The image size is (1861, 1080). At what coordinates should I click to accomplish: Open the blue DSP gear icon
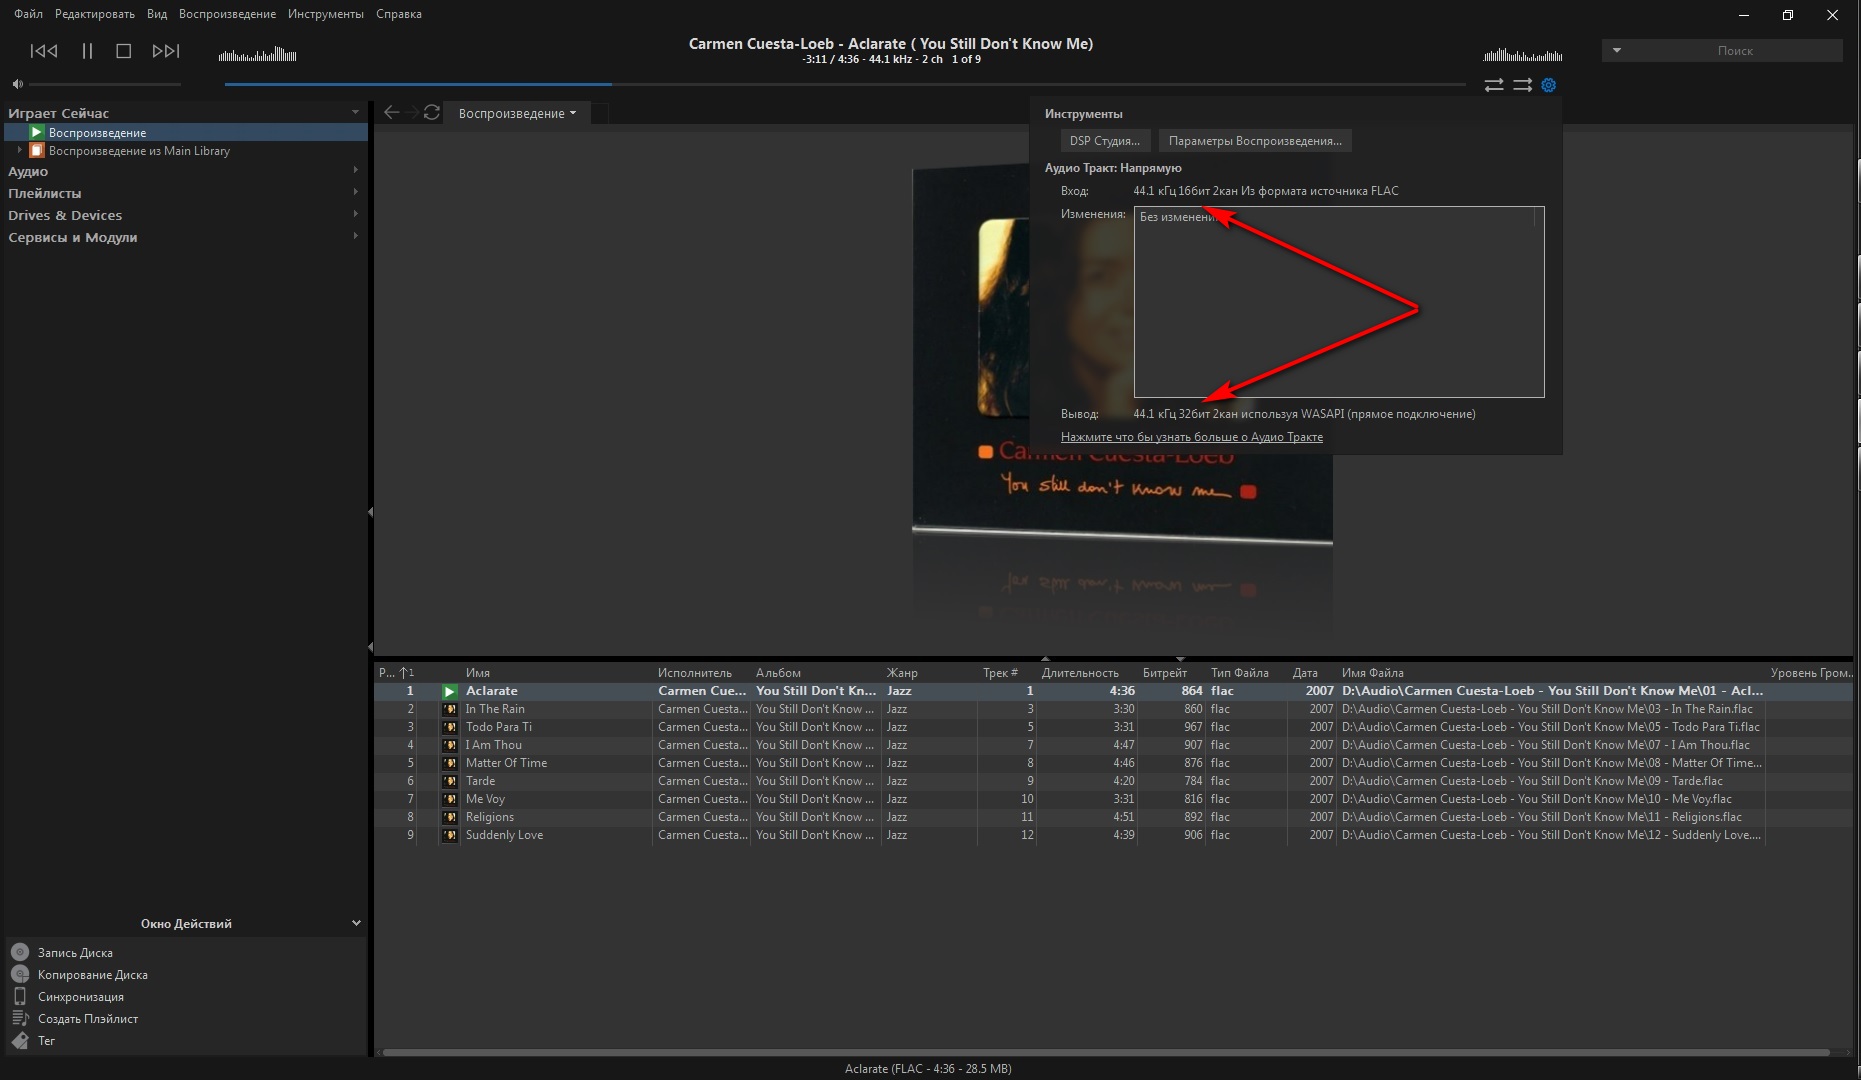[1549, 85]
